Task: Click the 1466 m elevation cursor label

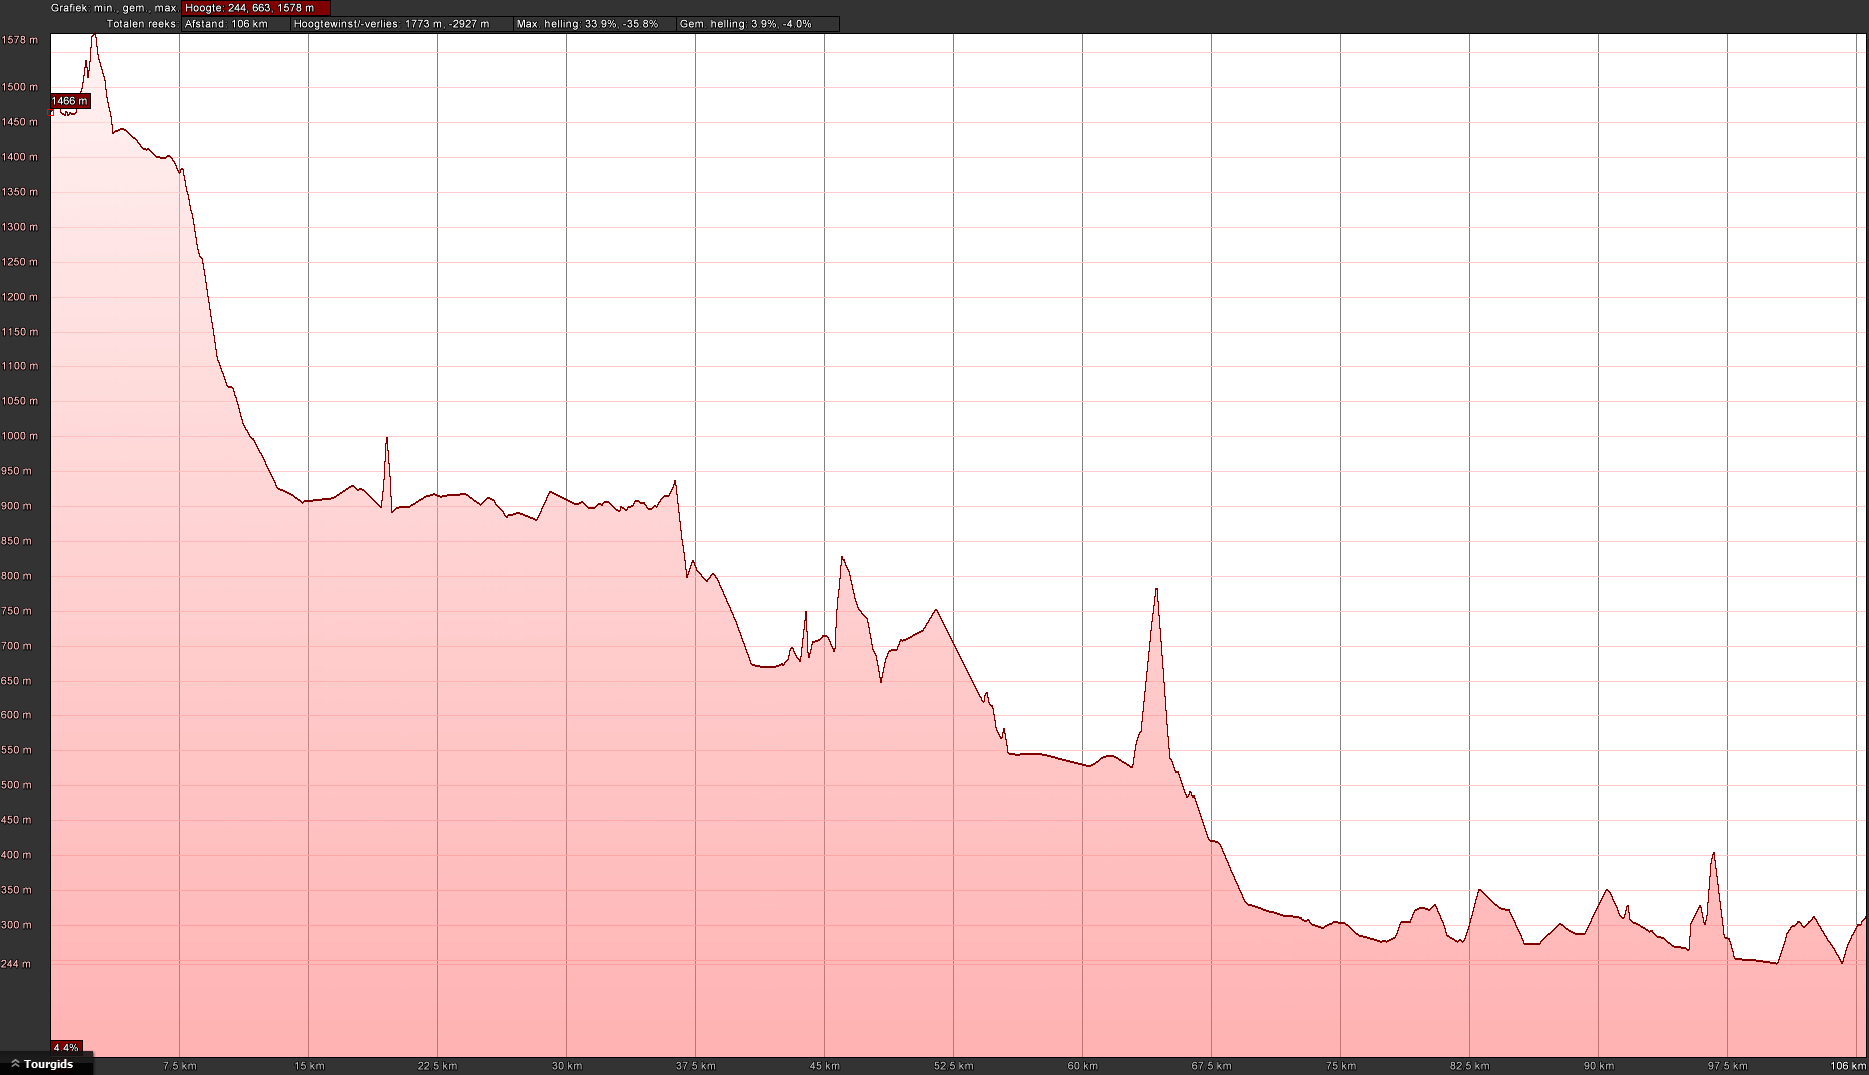Action: coord(70,101)
